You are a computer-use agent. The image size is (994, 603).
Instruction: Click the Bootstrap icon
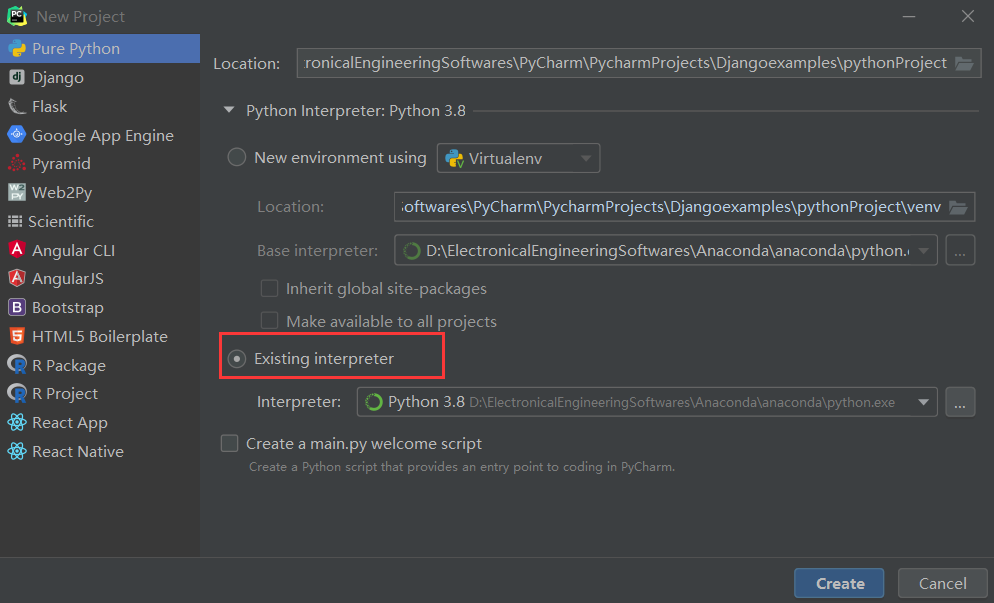click(x=16, y=307)
